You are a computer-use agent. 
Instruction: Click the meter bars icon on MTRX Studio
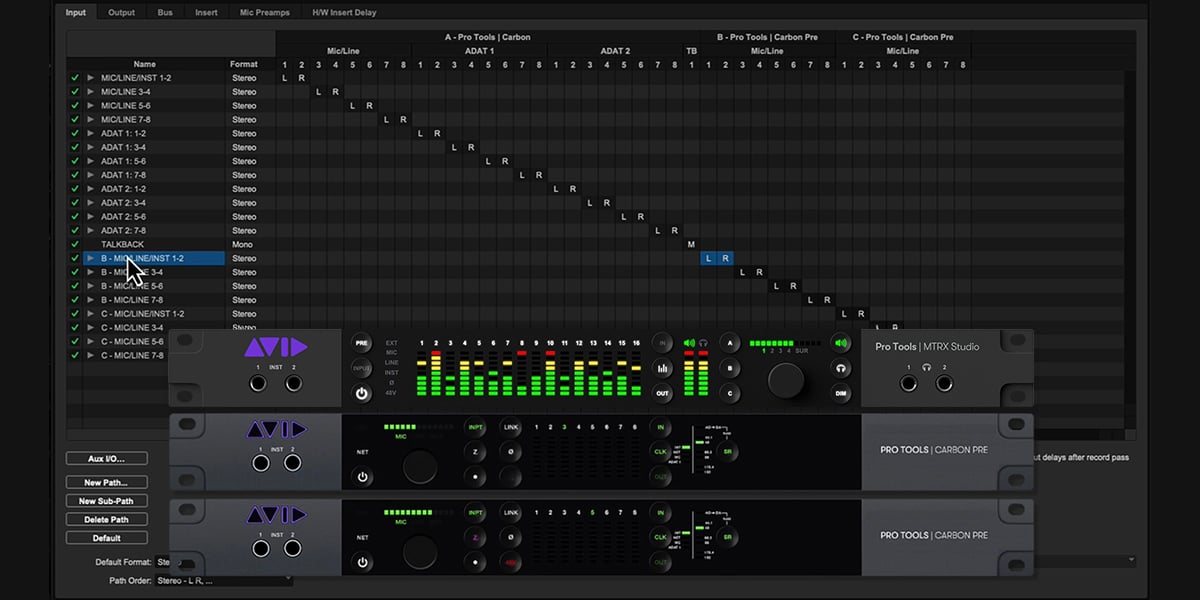click(x=662, y=368)
